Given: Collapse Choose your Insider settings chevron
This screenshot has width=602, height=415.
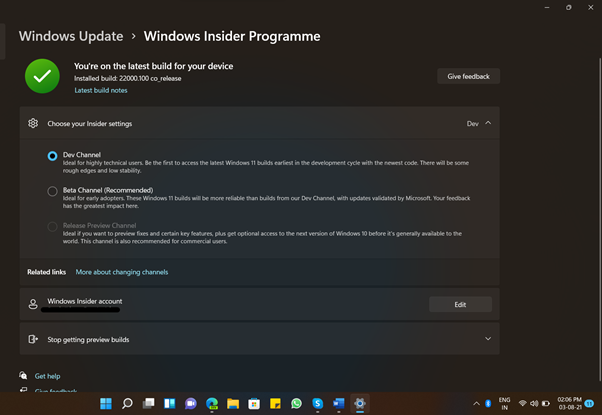Looking at the screenshot, I should [x=488, y=123].
